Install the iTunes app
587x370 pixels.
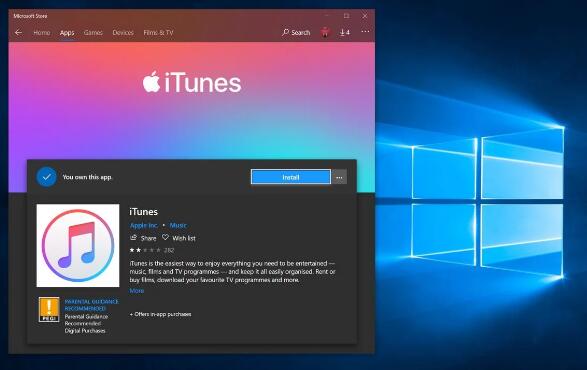tap(291, 177)
